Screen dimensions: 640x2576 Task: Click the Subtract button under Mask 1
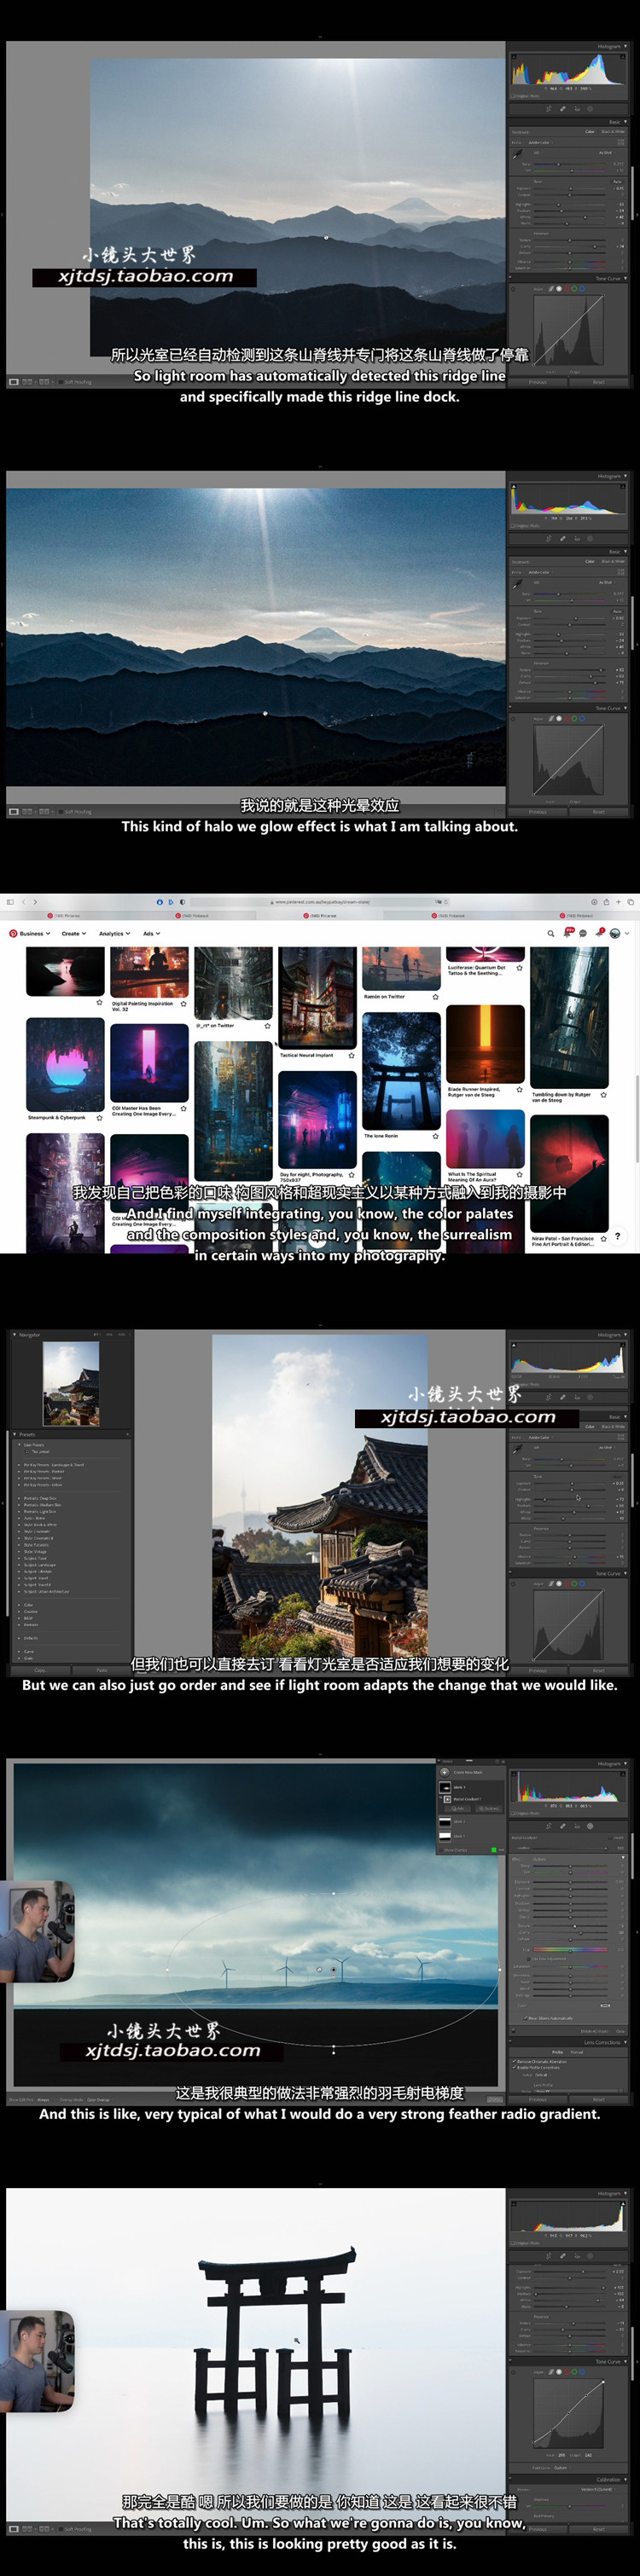[489, 1808]
